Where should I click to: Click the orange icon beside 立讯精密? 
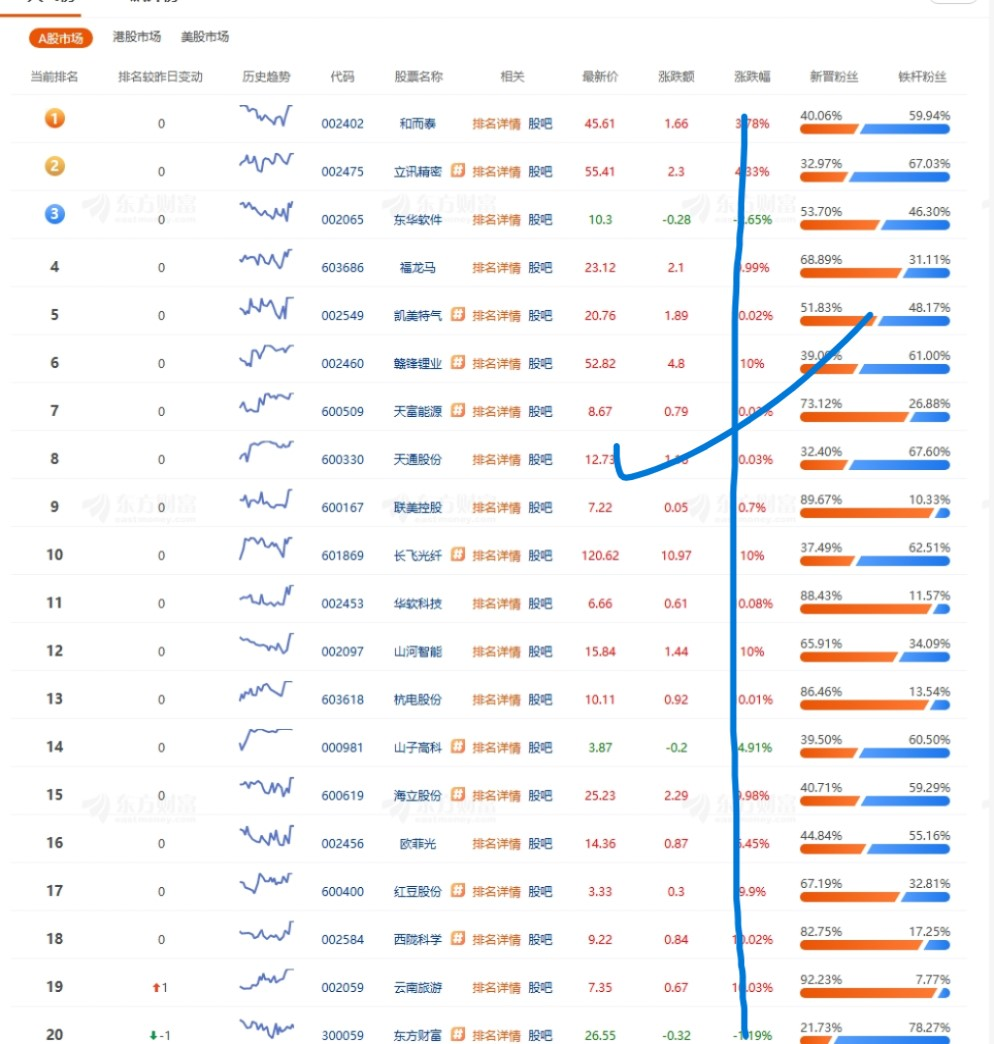(x=458, y=171)
